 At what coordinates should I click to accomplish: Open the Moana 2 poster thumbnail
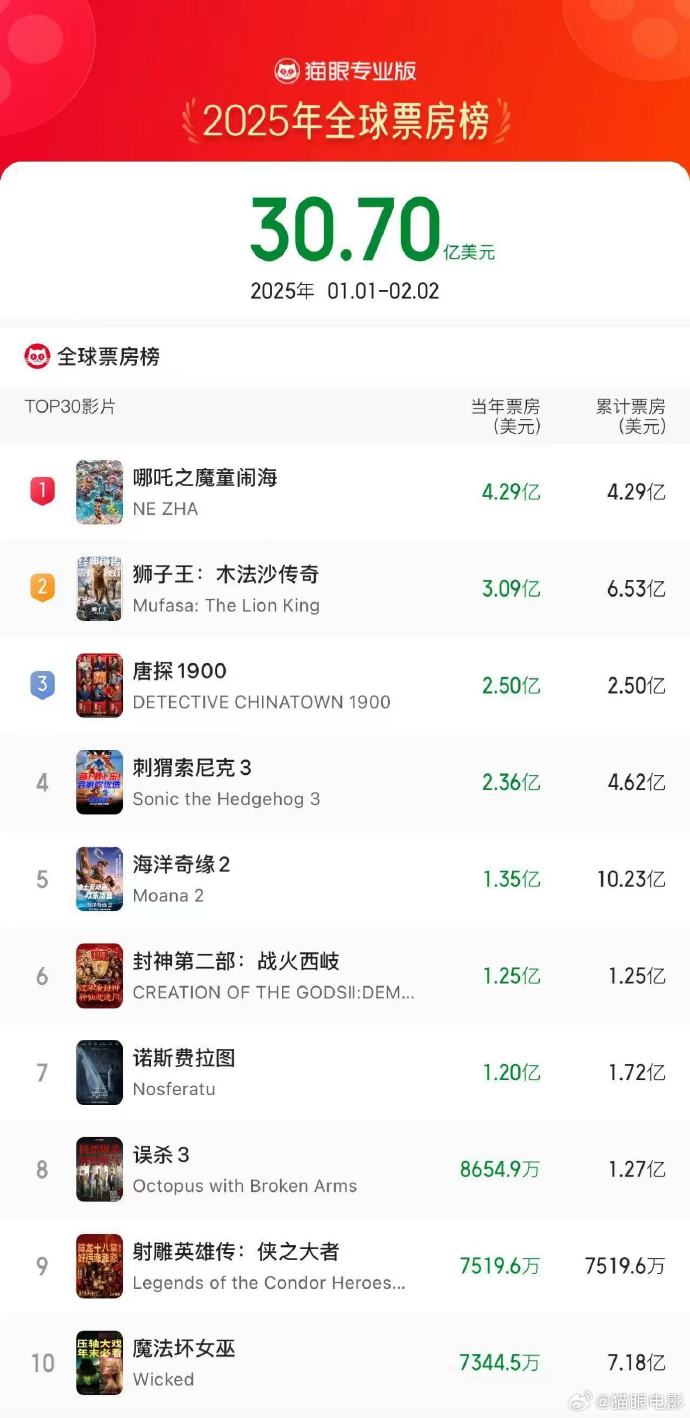[99, 879]
